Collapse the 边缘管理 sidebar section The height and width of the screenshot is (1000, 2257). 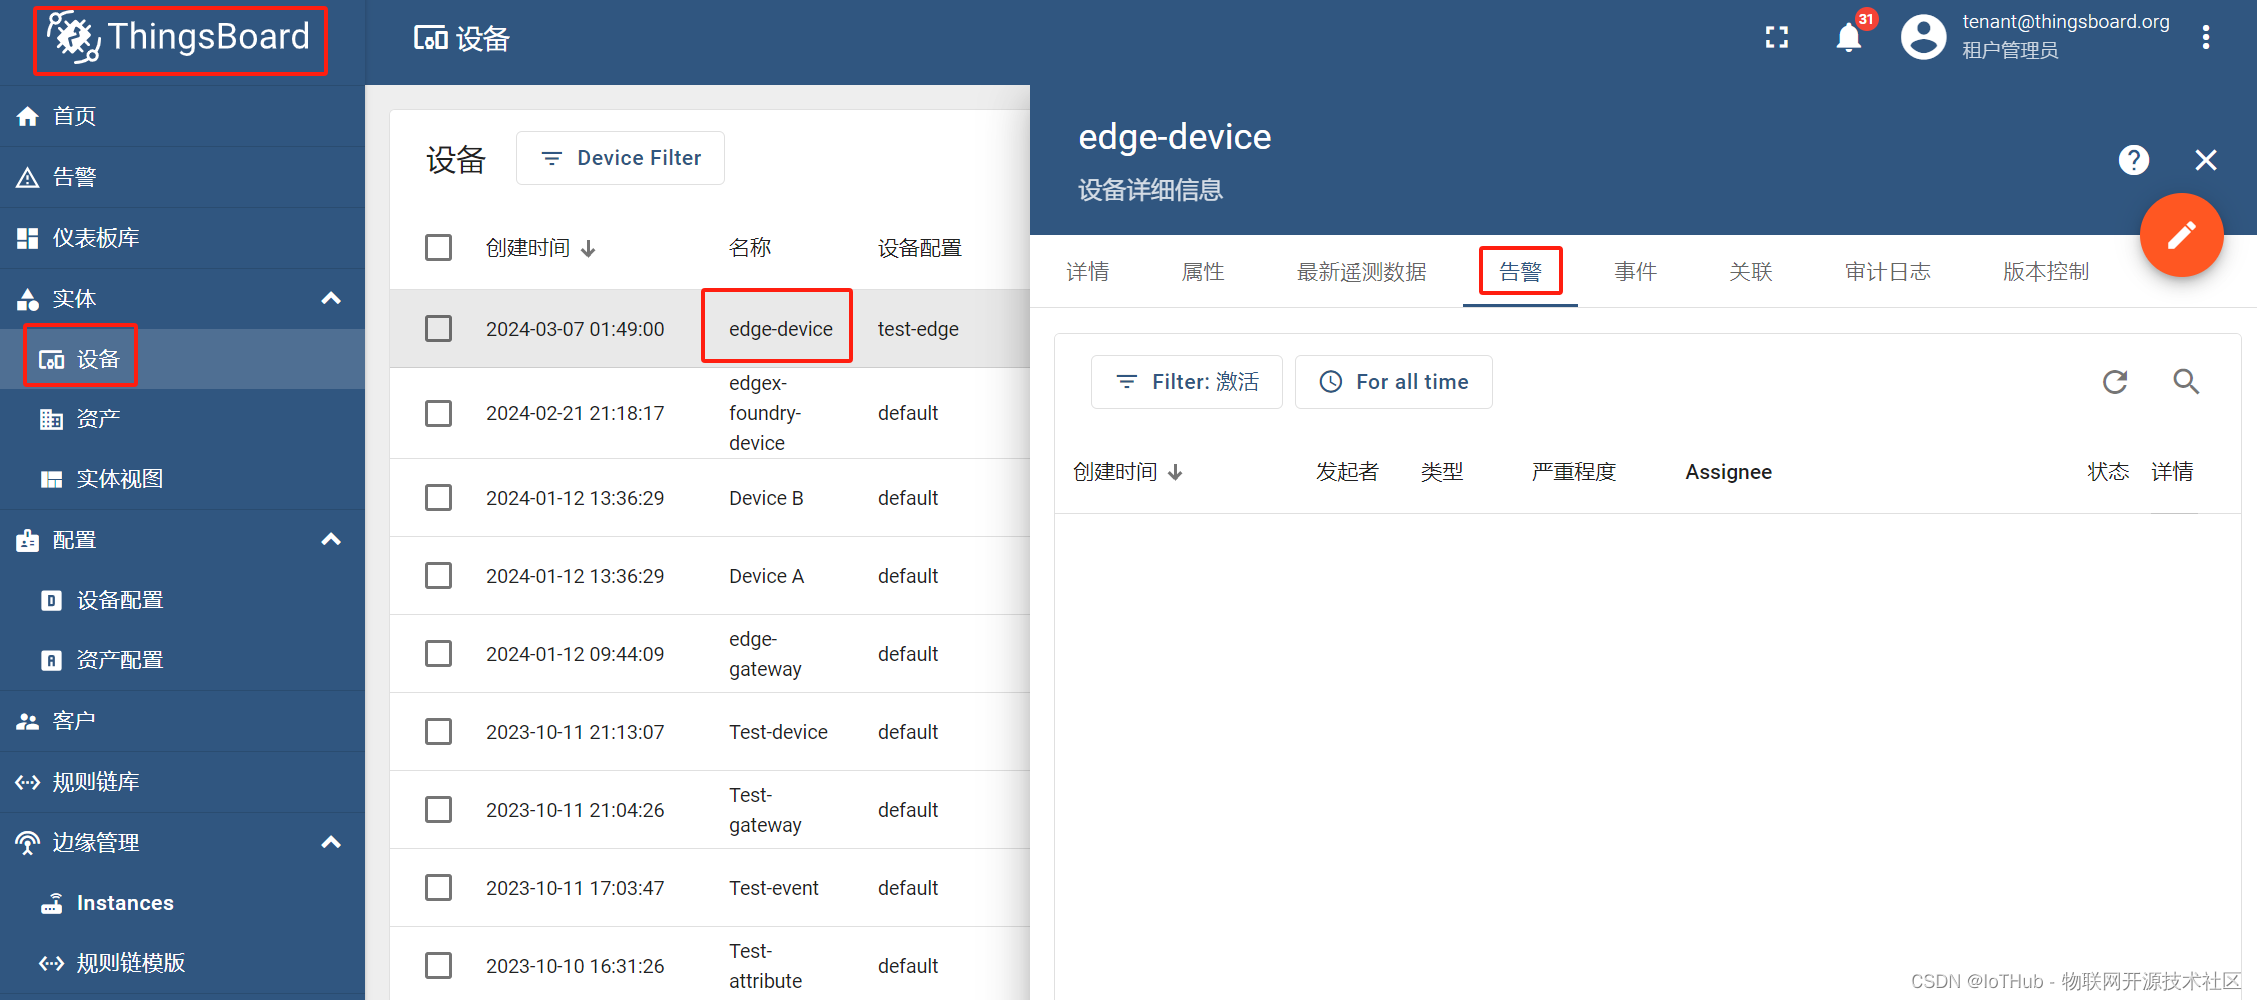pos(330,842)
